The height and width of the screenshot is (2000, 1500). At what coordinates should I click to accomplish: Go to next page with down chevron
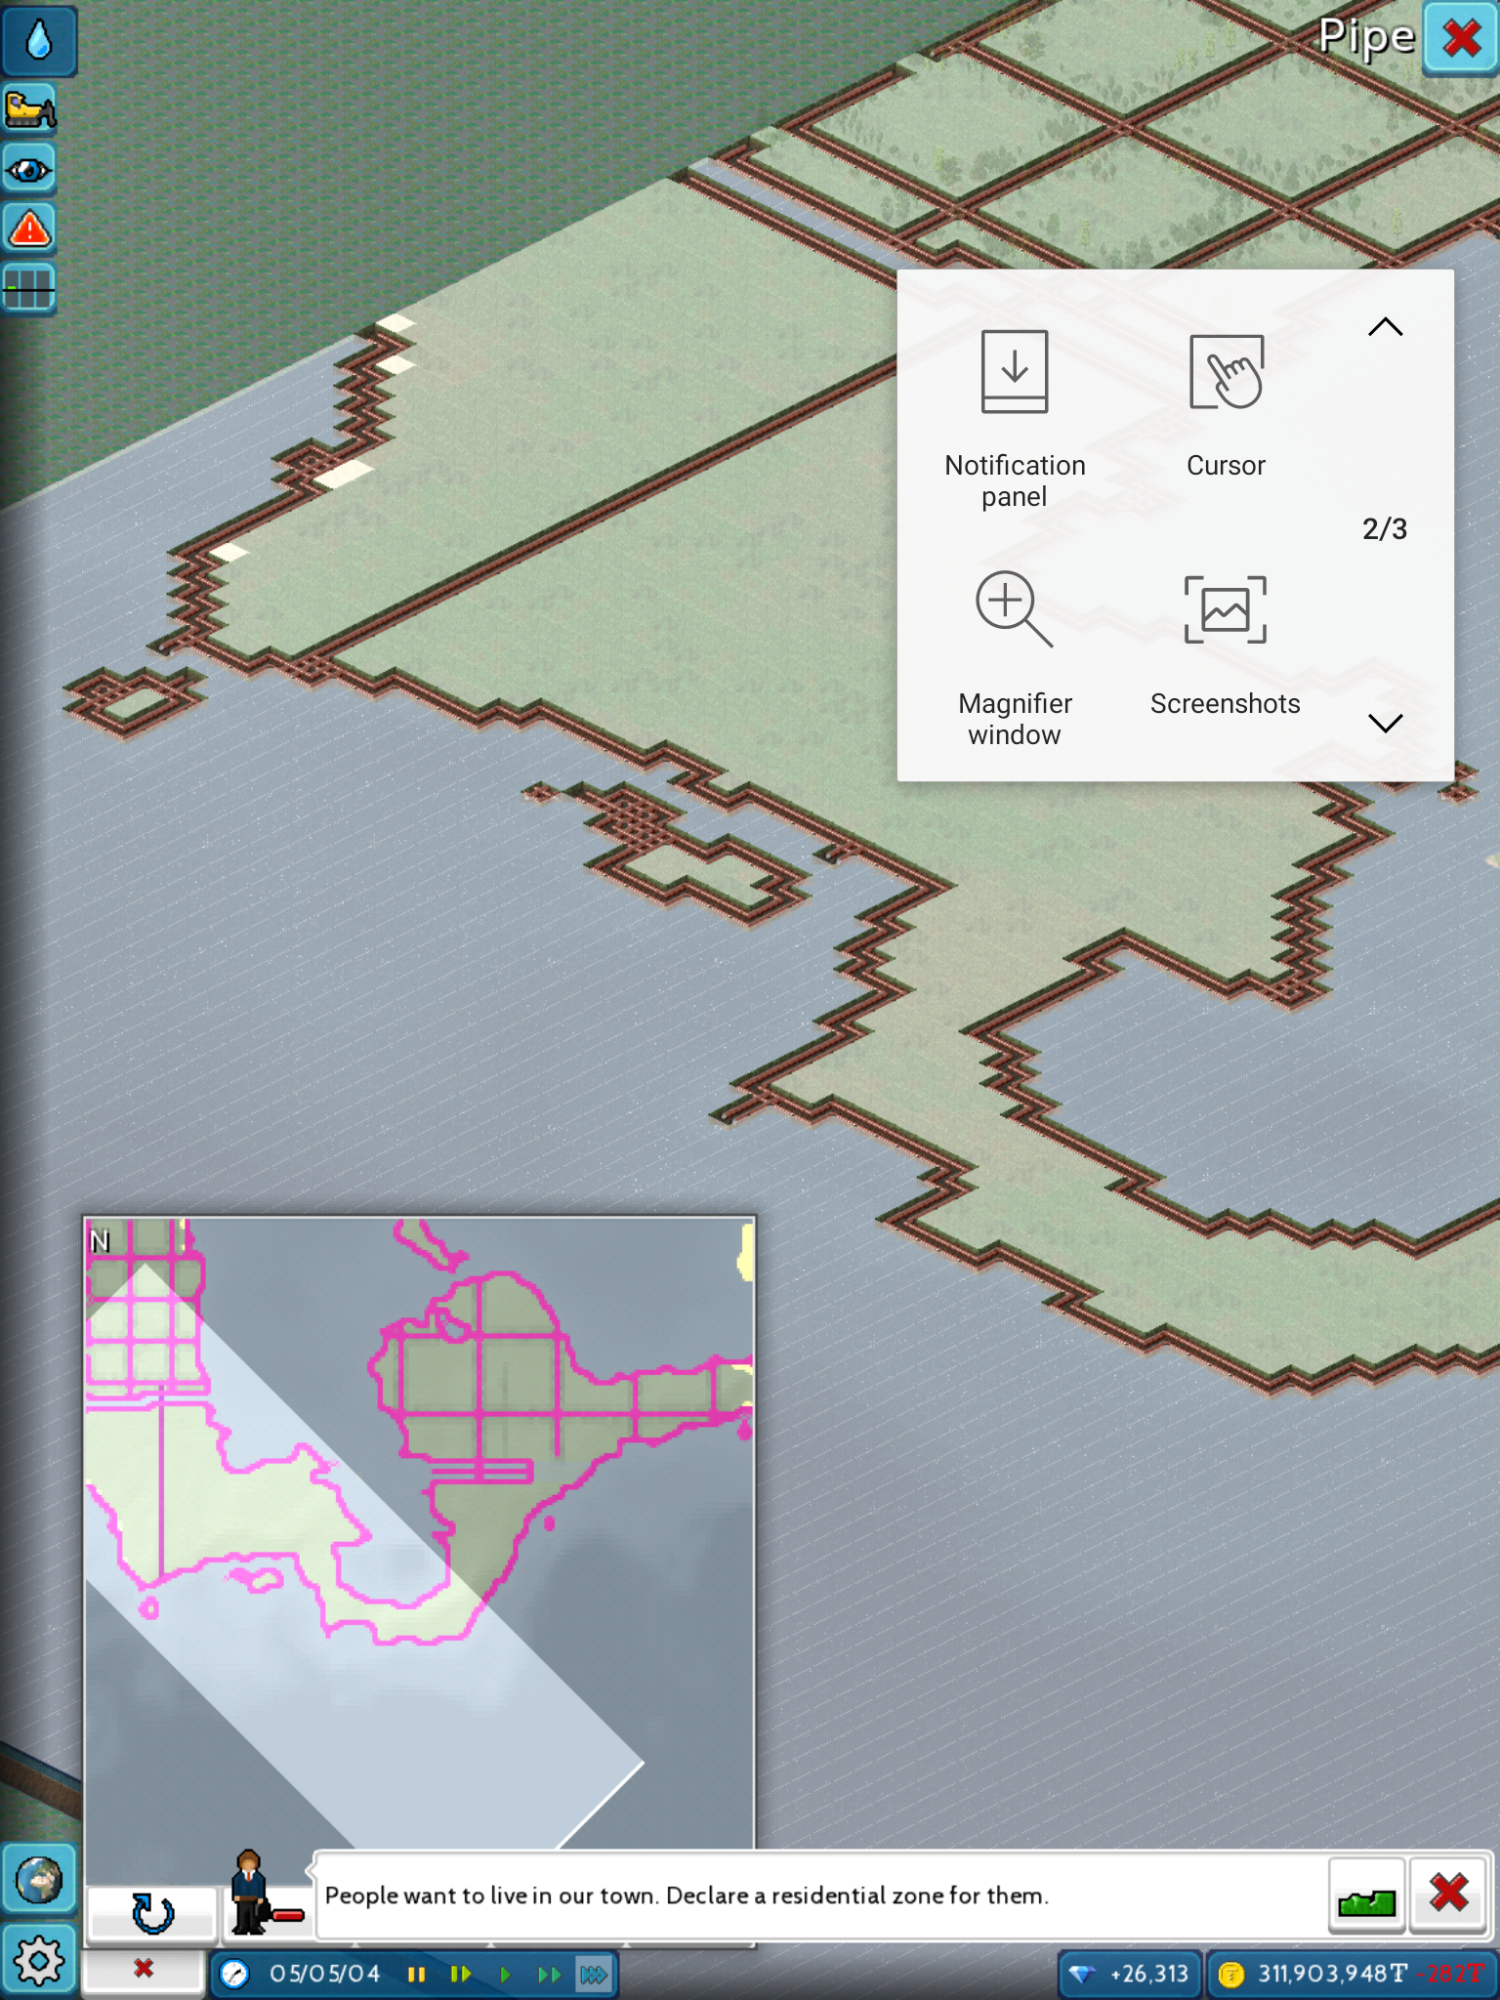pyautogui.click(x=1385, y=723)
